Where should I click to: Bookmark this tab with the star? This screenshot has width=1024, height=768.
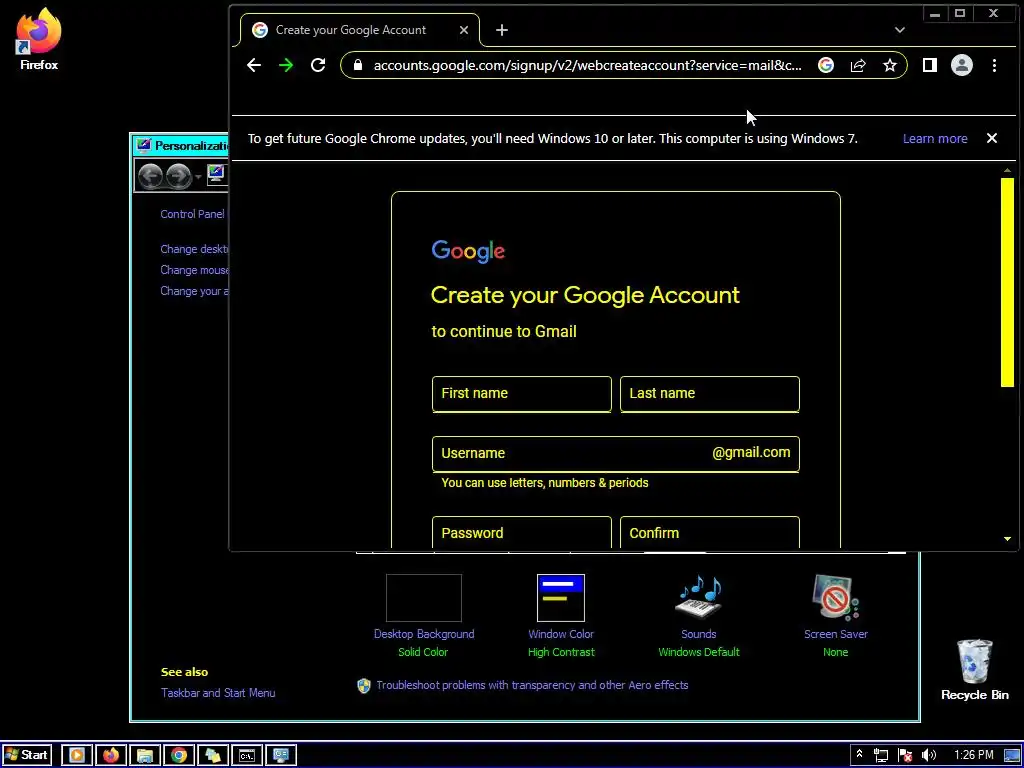click(889, 65)
